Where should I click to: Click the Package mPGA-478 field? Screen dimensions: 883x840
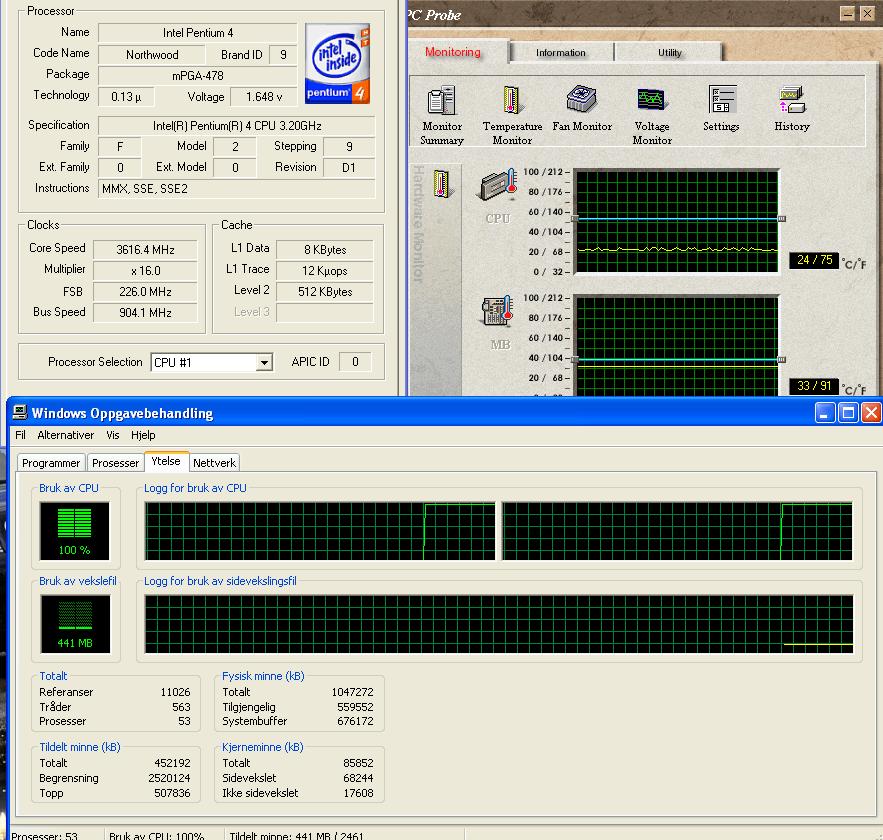point(198,75)
